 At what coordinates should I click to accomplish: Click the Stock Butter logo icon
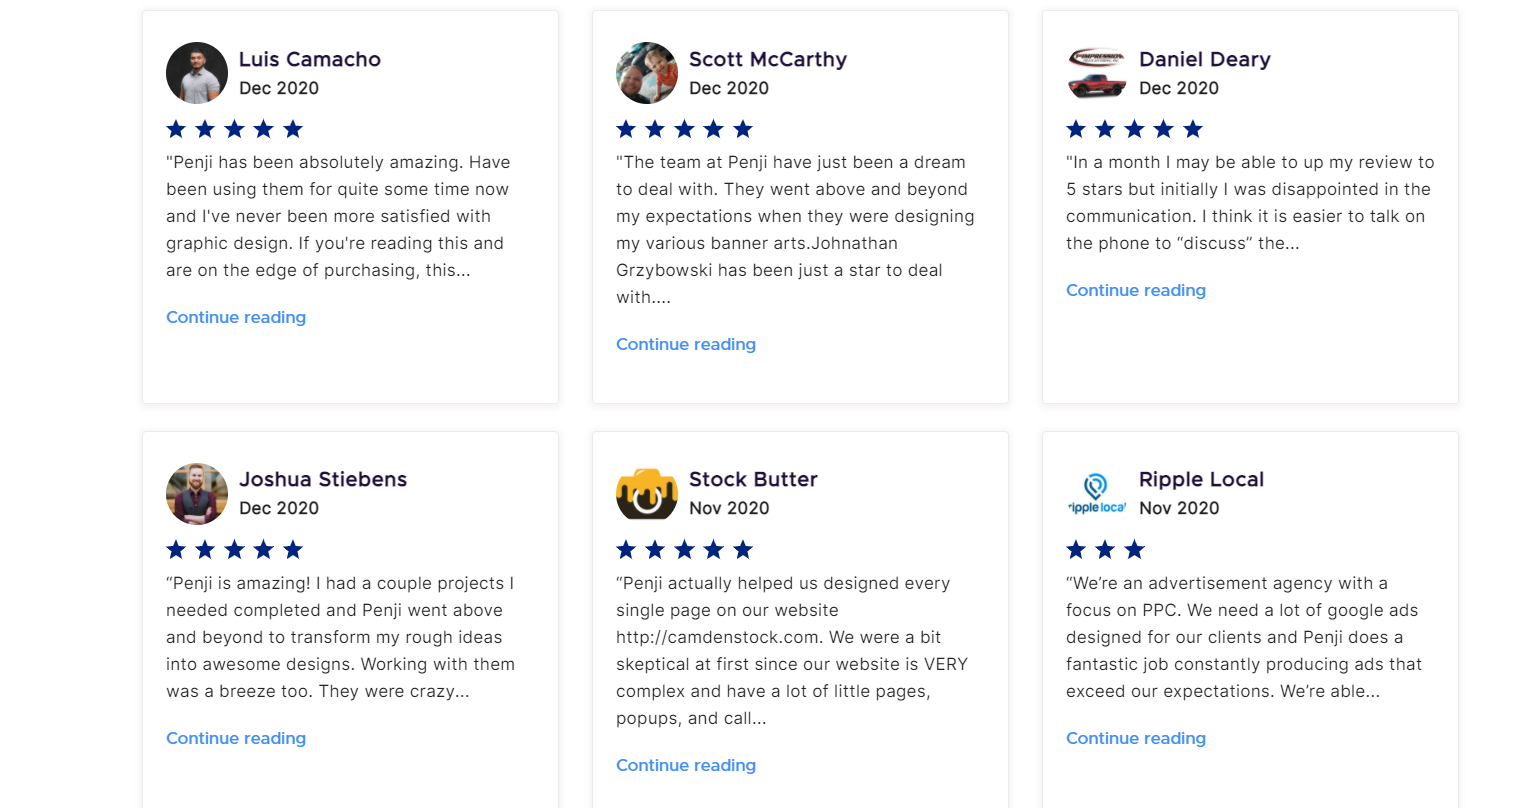[x=647, y=494]
